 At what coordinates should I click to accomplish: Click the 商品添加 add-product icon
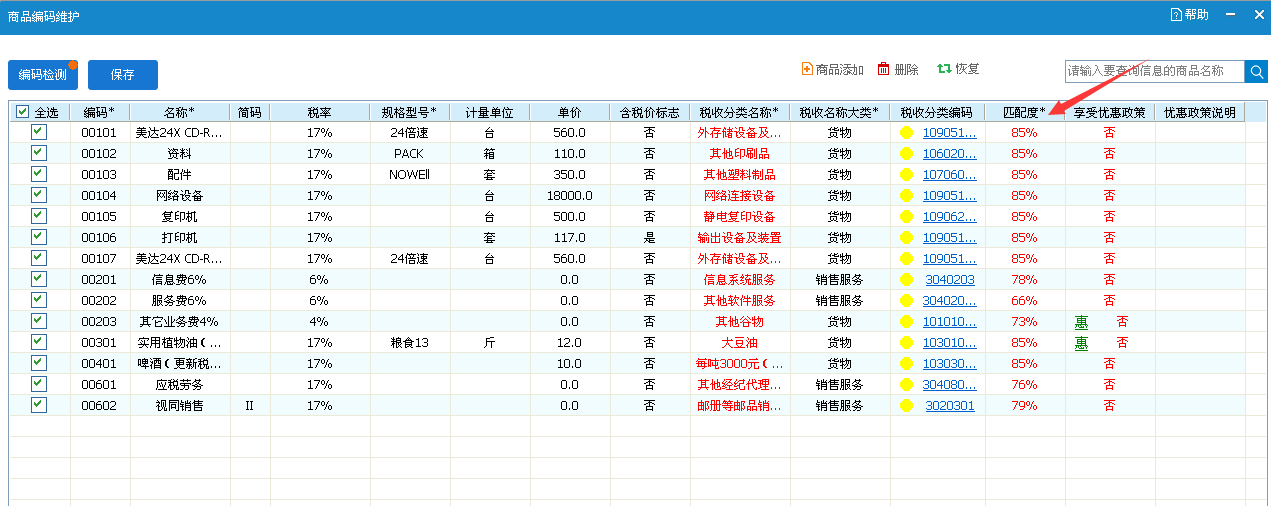tap(807, 69)
